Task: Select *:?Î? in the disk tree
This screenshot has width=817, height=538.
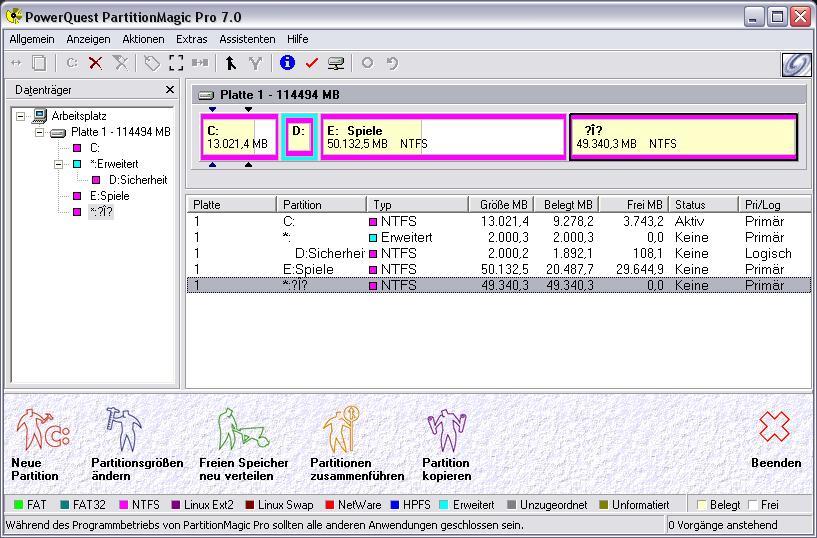Action: pyautogui.click(x=101, y=212)
